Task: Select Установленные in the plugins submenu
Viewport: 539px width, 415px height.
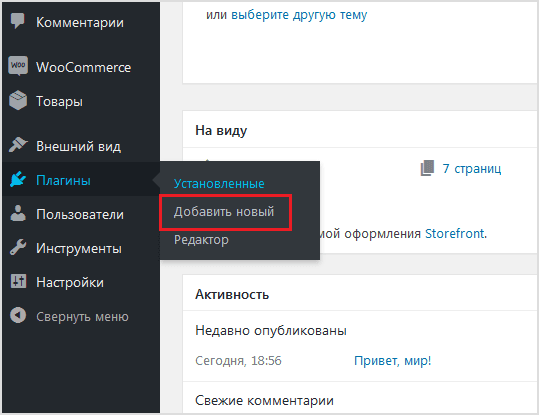Action: (219, 184)
